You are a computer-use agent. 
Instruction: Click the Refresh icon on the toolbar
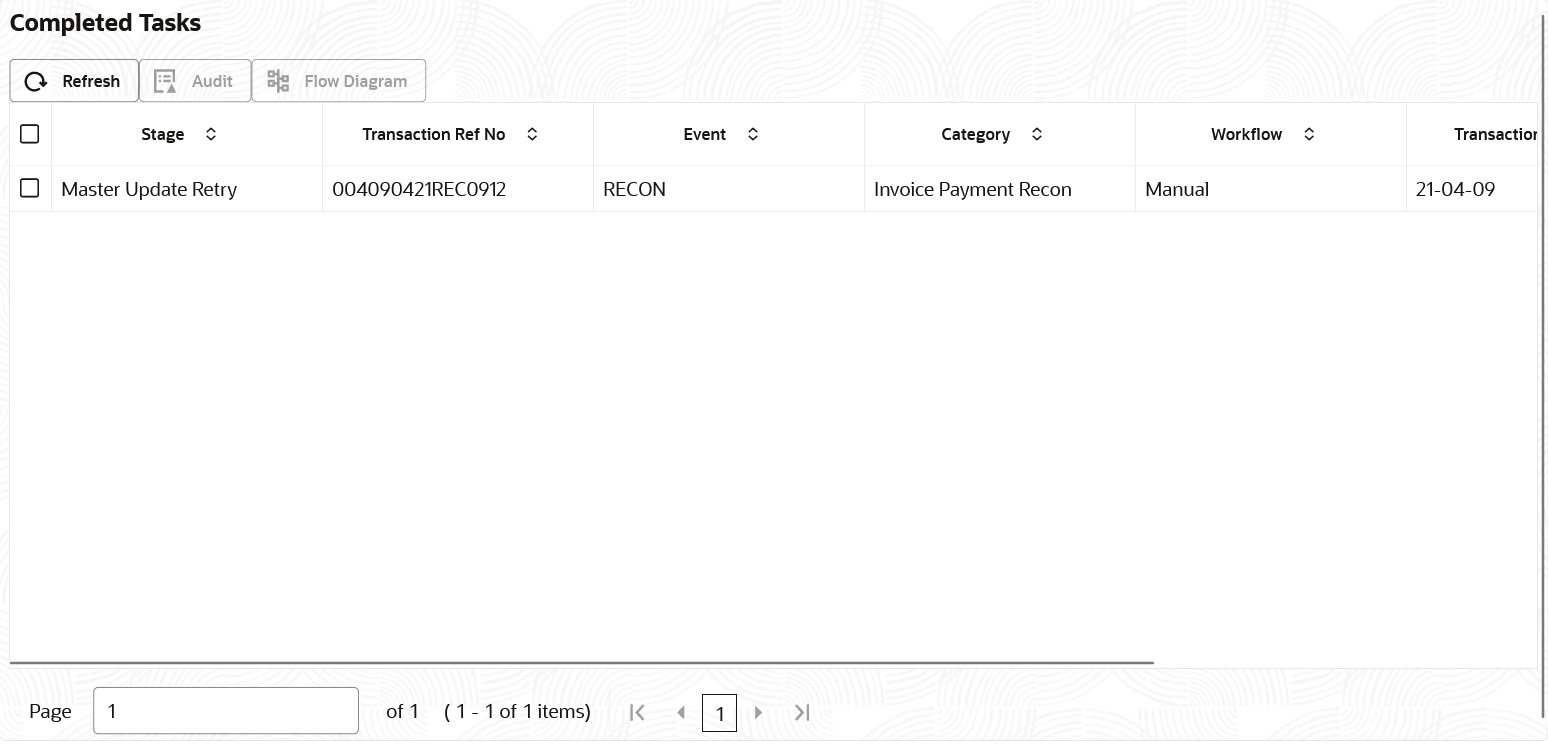[36, 81]
